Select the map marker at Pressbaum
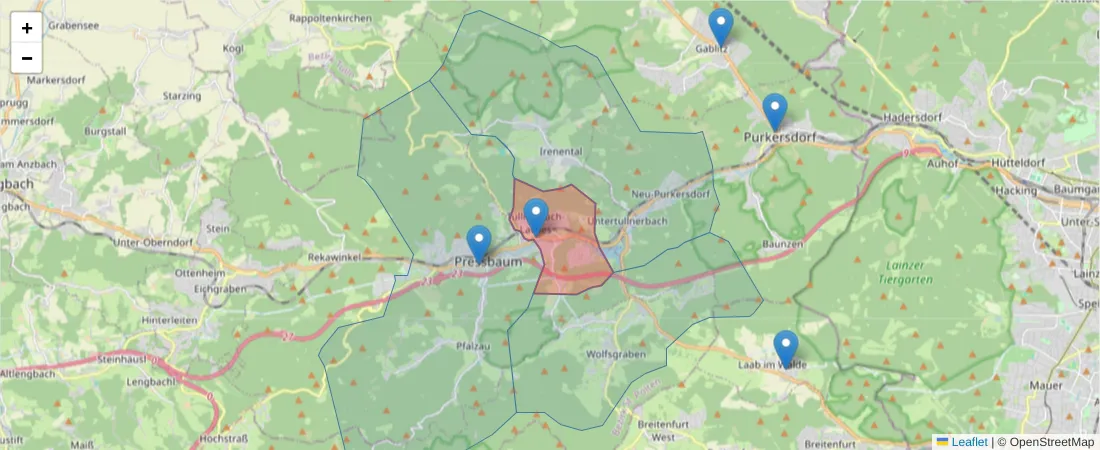Image resolution: width=1100 pixels, height=450 pixels. [479, 244]
